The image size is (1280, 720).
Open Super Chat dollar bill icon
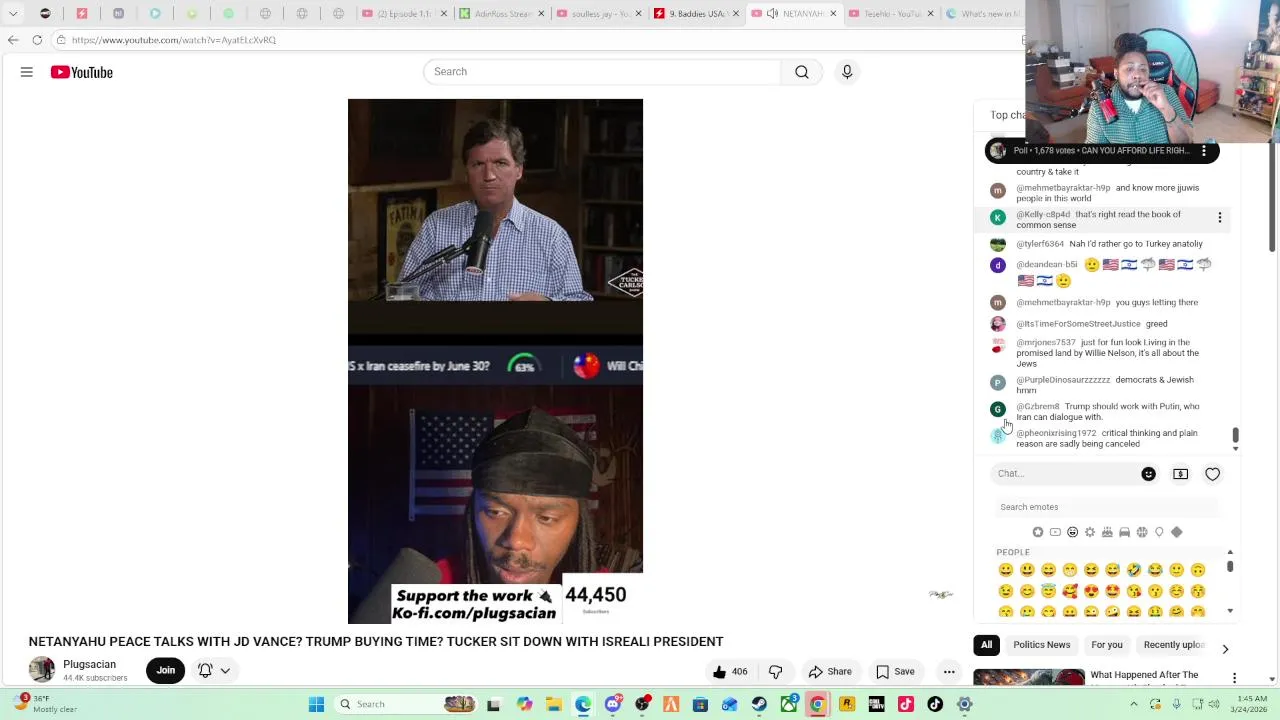click(x=1180, y=474)
